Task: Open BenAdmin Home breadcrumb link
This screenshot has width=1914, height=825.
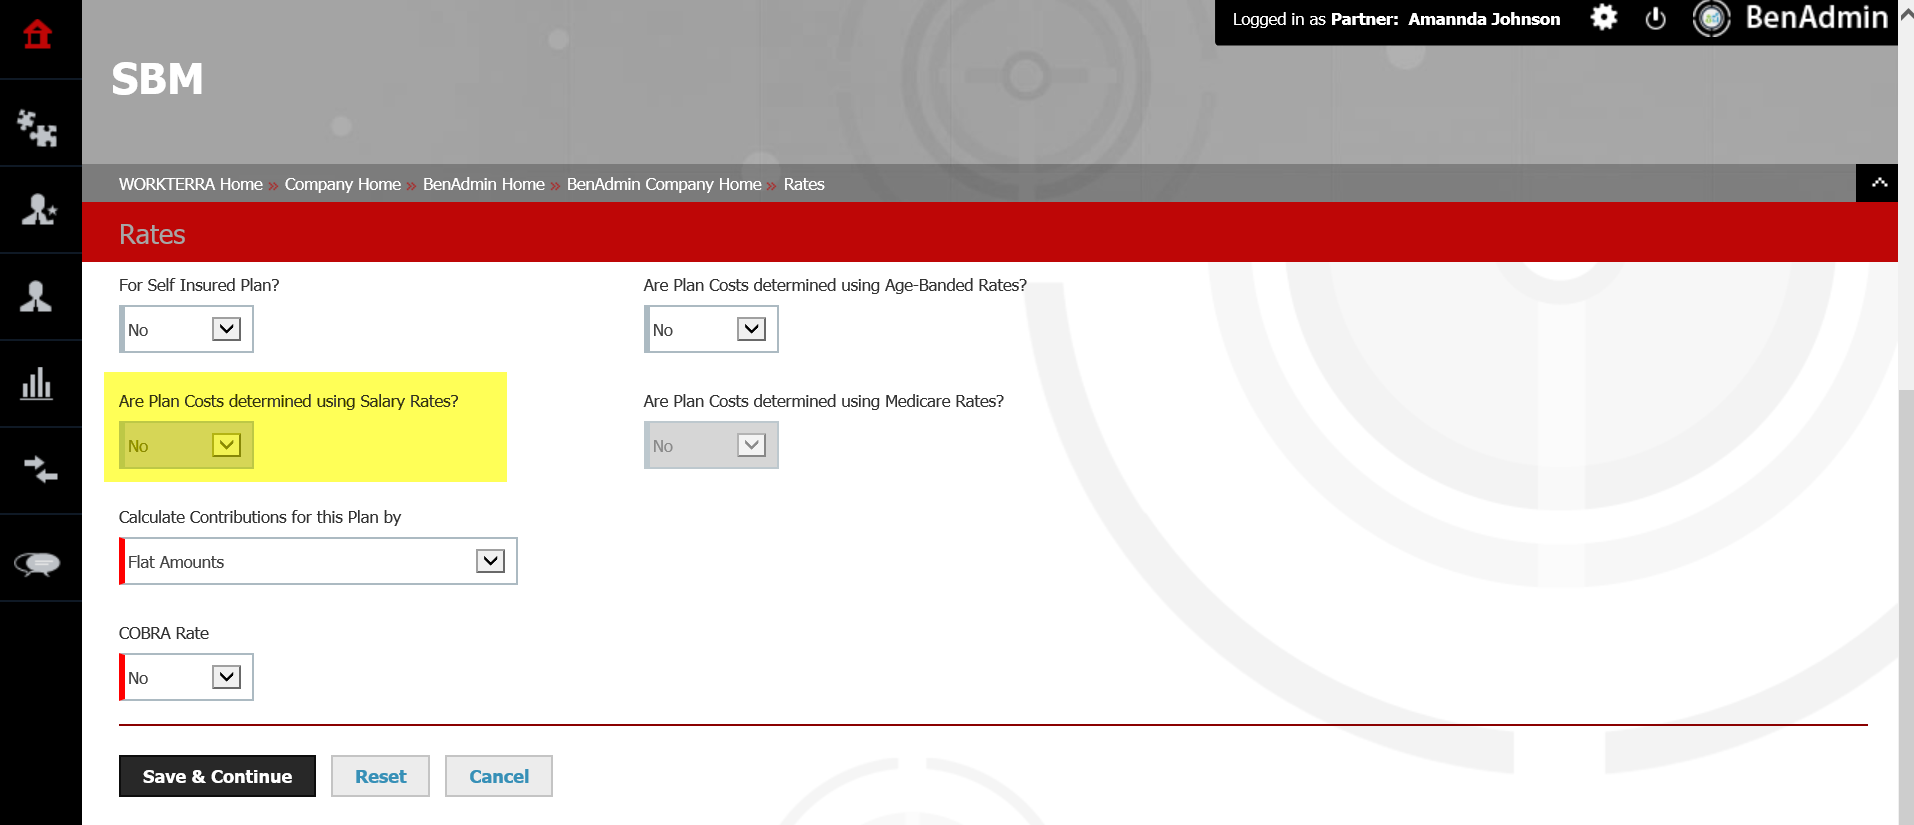Action: 483,184
